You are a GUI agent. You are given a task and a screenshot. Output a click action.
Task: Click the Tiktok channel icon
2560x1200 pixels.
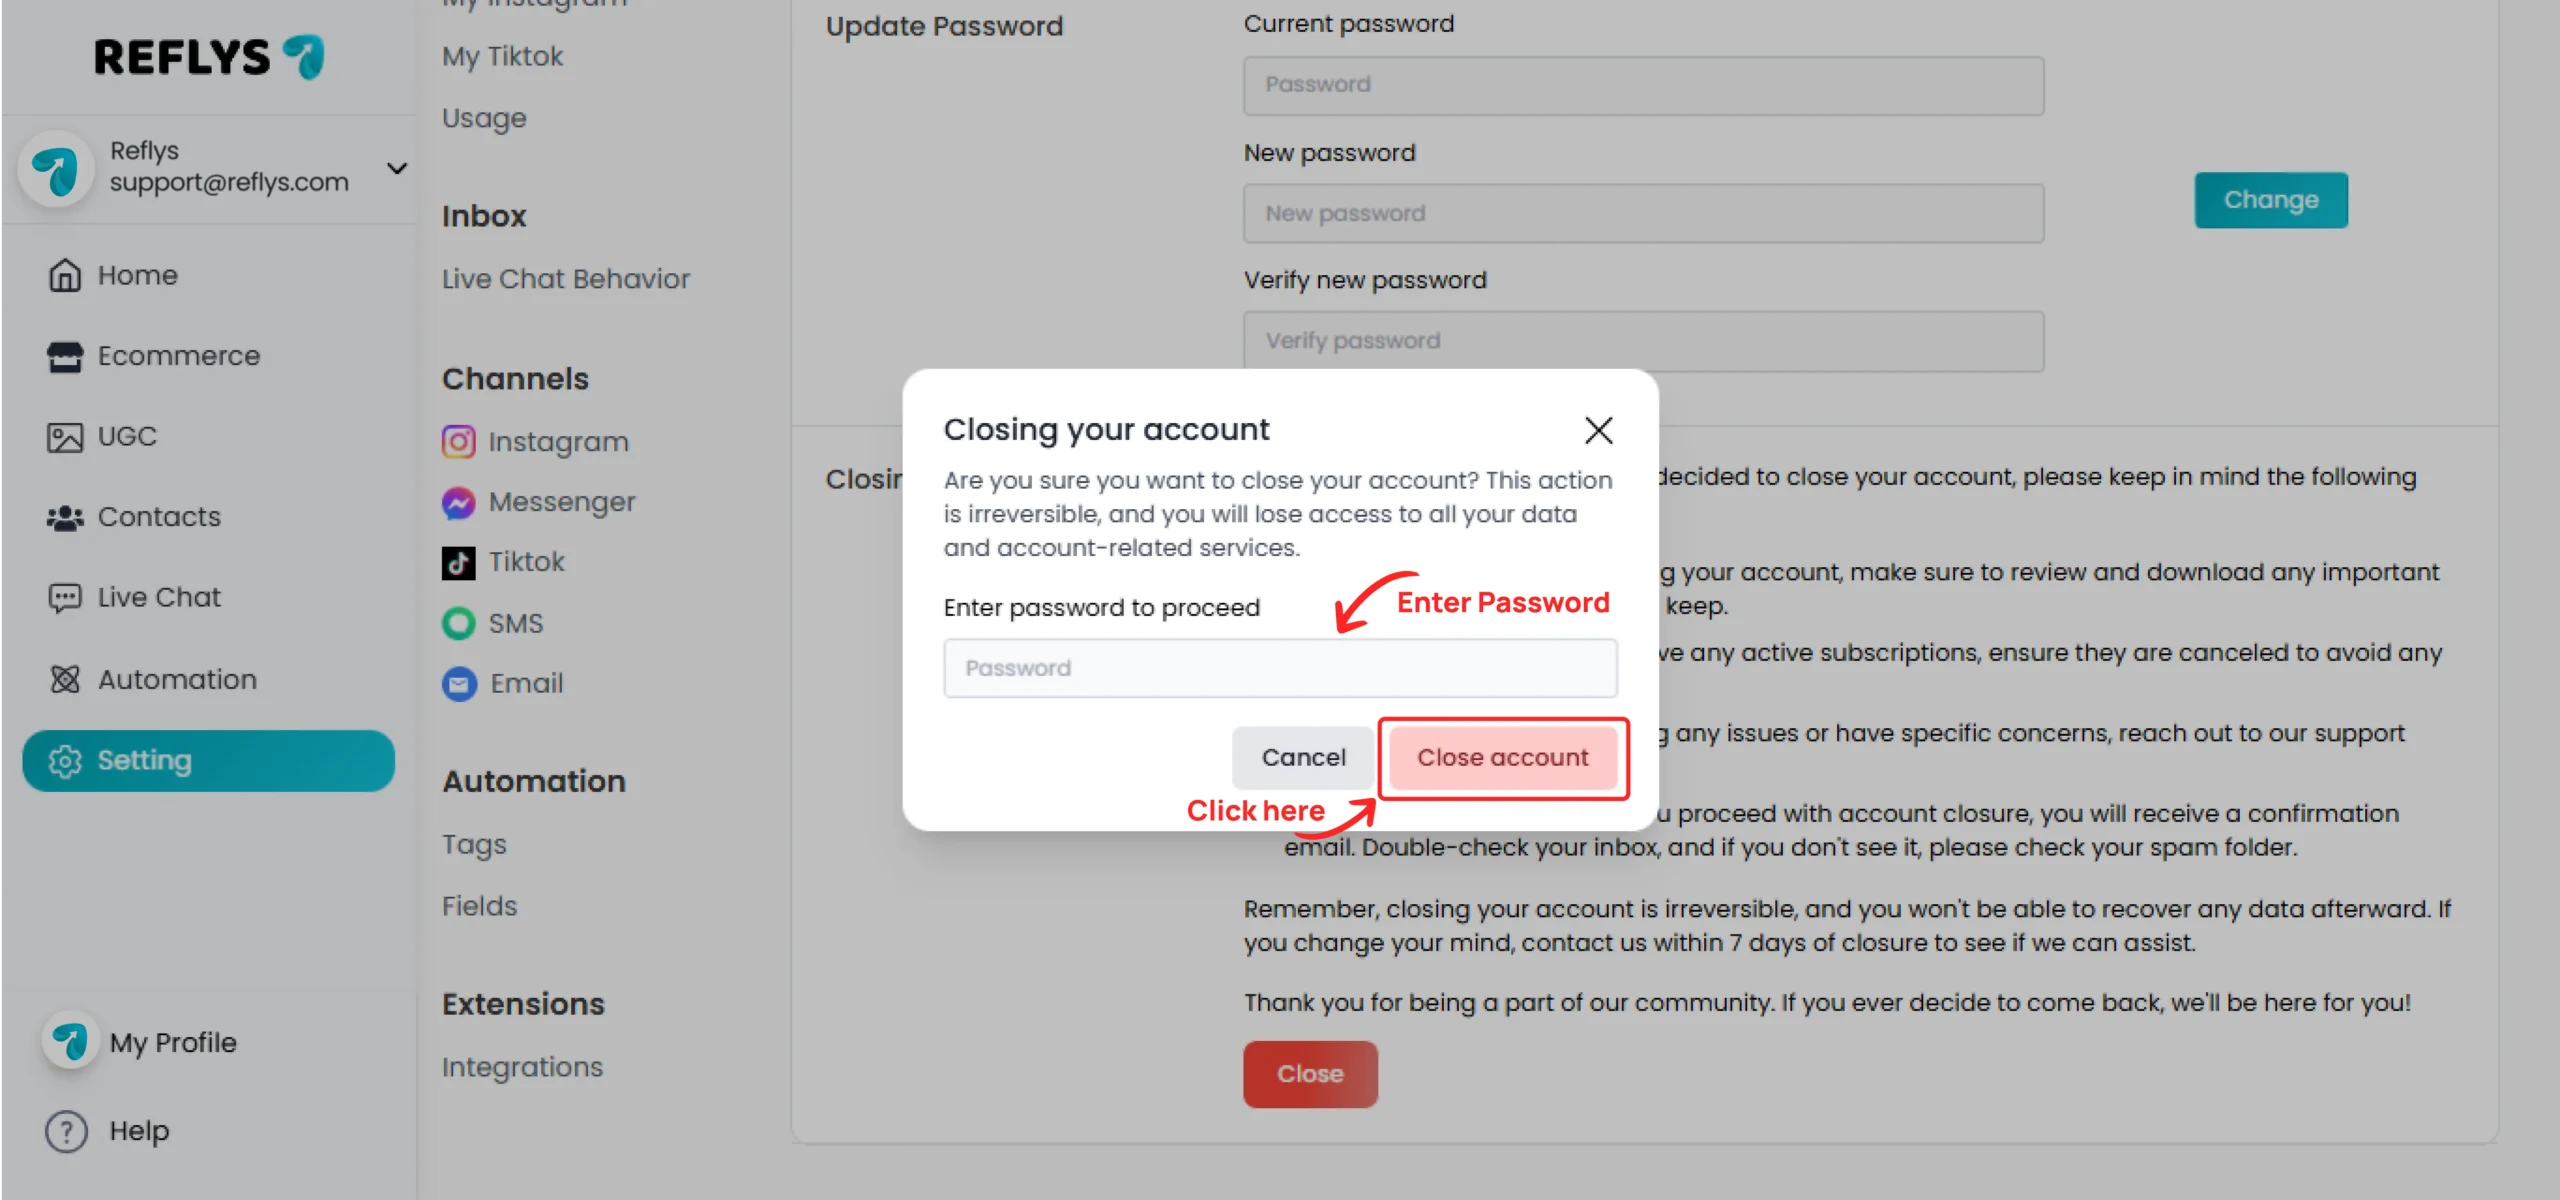459,563
